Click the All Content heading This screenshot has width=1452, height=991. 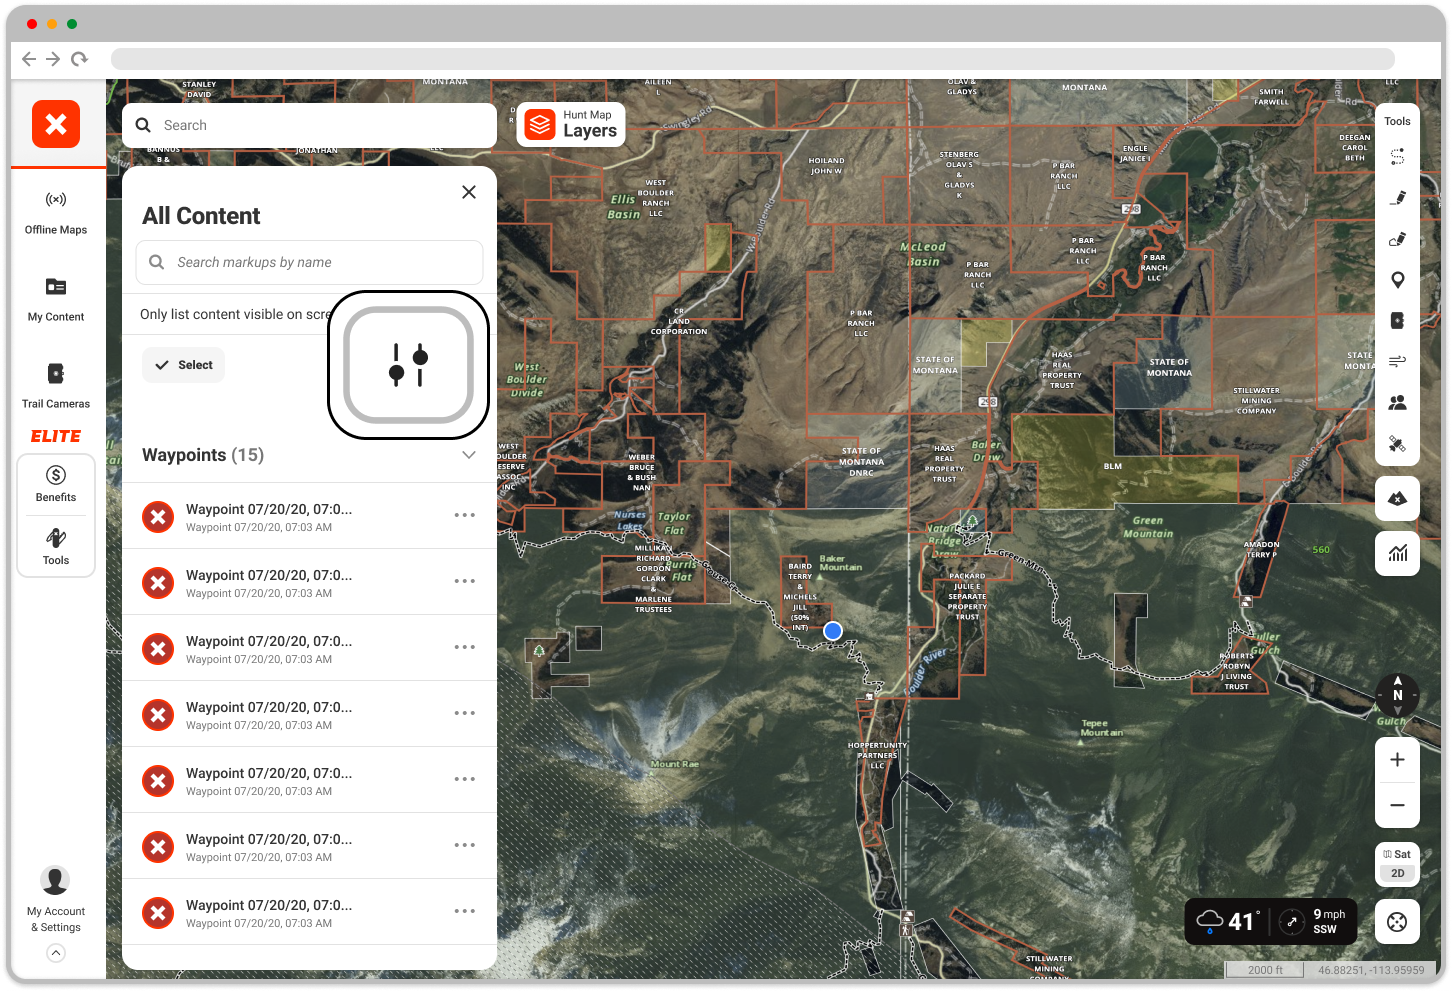click(x=201, y=216)
